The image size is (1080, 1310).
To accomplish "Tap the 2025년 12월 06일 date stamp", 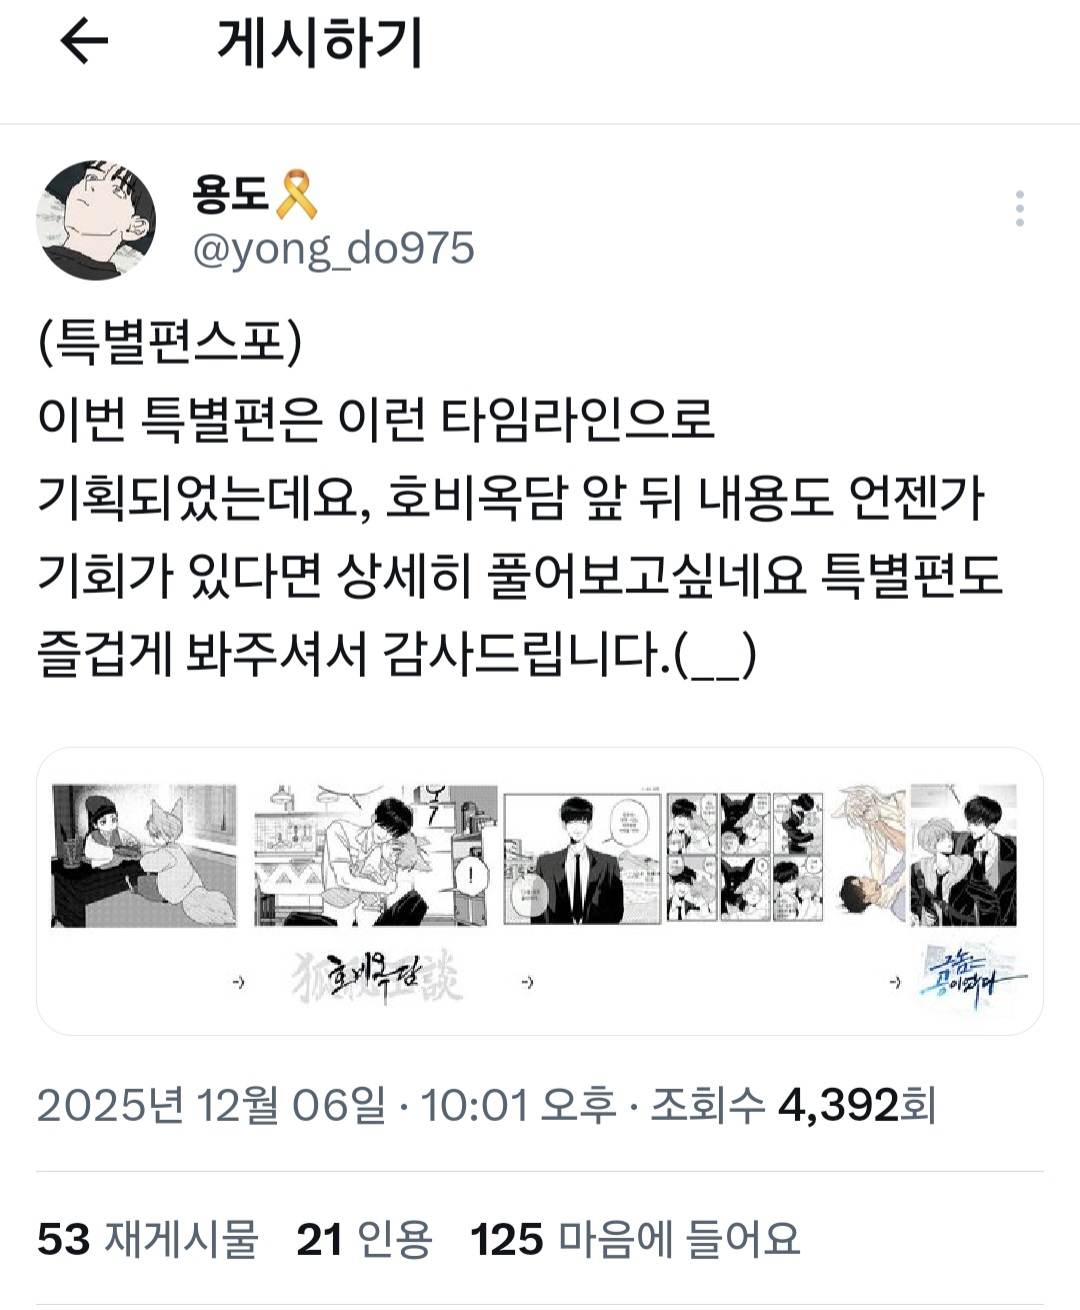I will click(x=211, y=1105).
